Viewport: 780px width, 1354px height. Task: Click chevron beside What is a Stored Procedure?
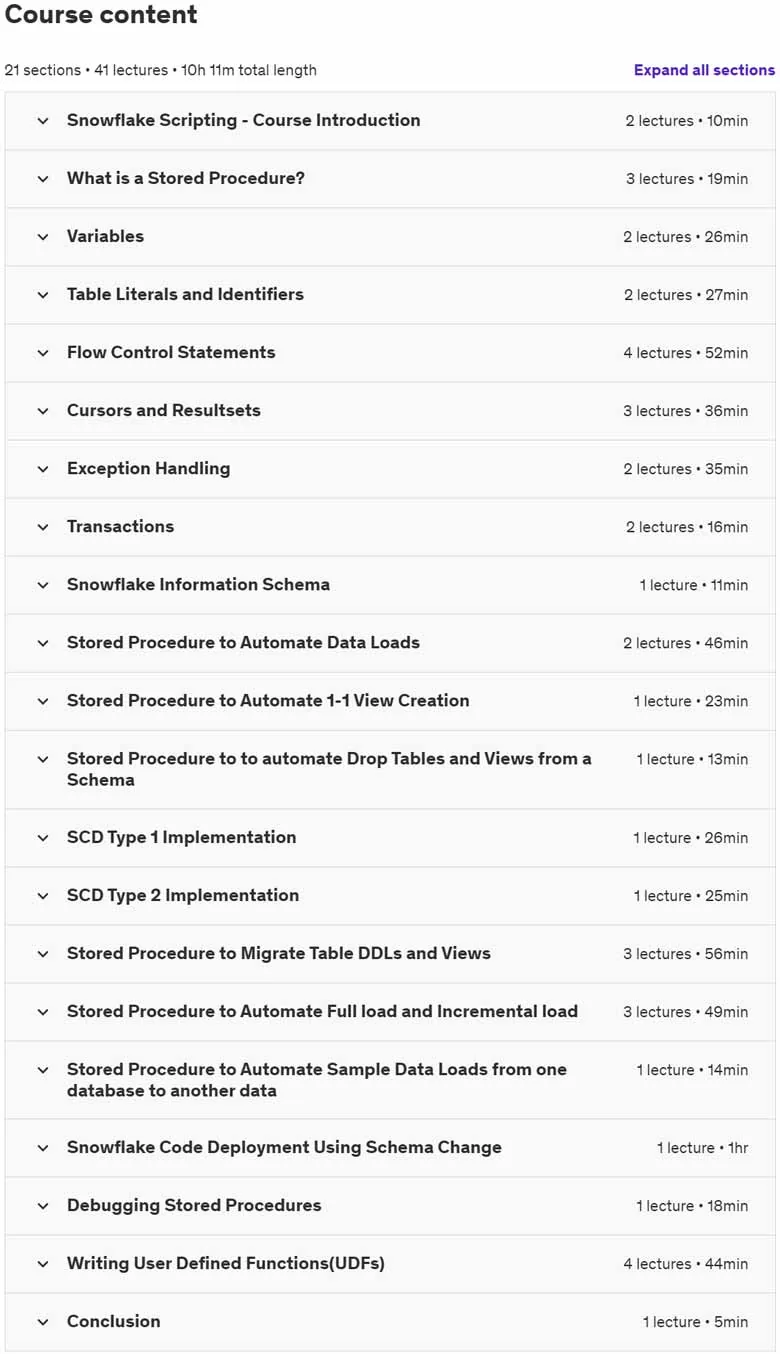pyautogui.click(x=43, y=179)
